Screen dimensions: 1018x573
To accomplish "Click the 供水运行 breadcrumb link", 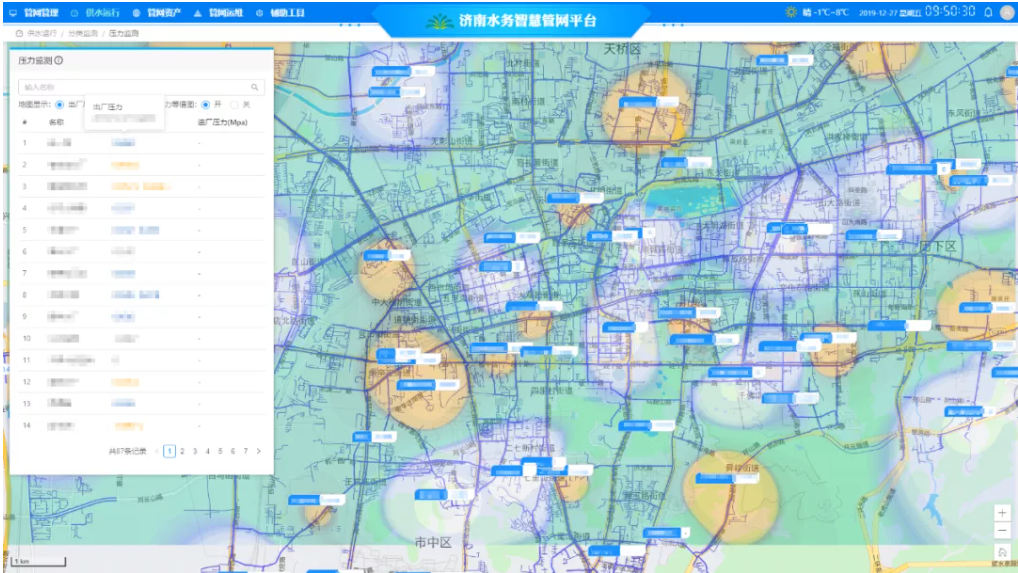I will tap(42, 33).
